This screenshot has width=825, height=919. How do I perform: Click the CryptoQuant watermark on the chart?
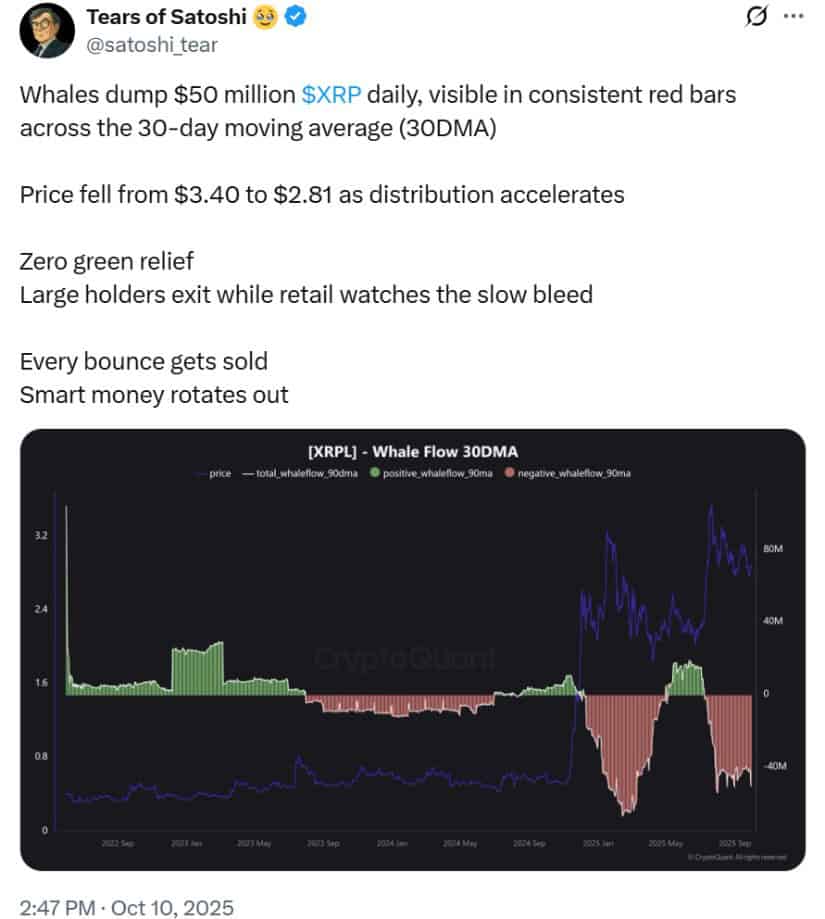click(x=405, y=659)
